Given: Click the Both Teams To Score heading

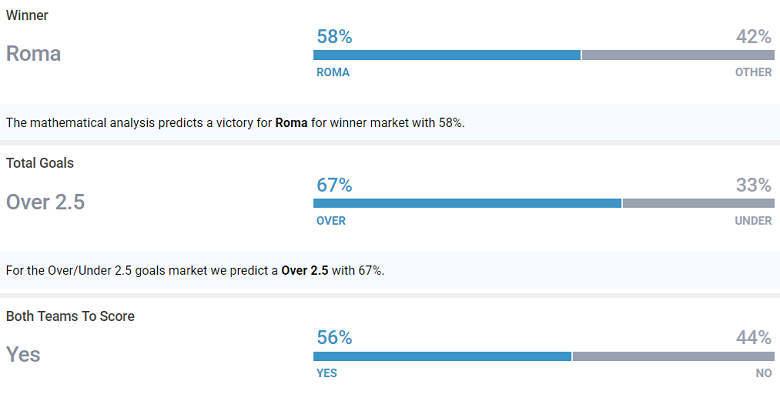Looking at the screenshot, I should click(70, 316).
